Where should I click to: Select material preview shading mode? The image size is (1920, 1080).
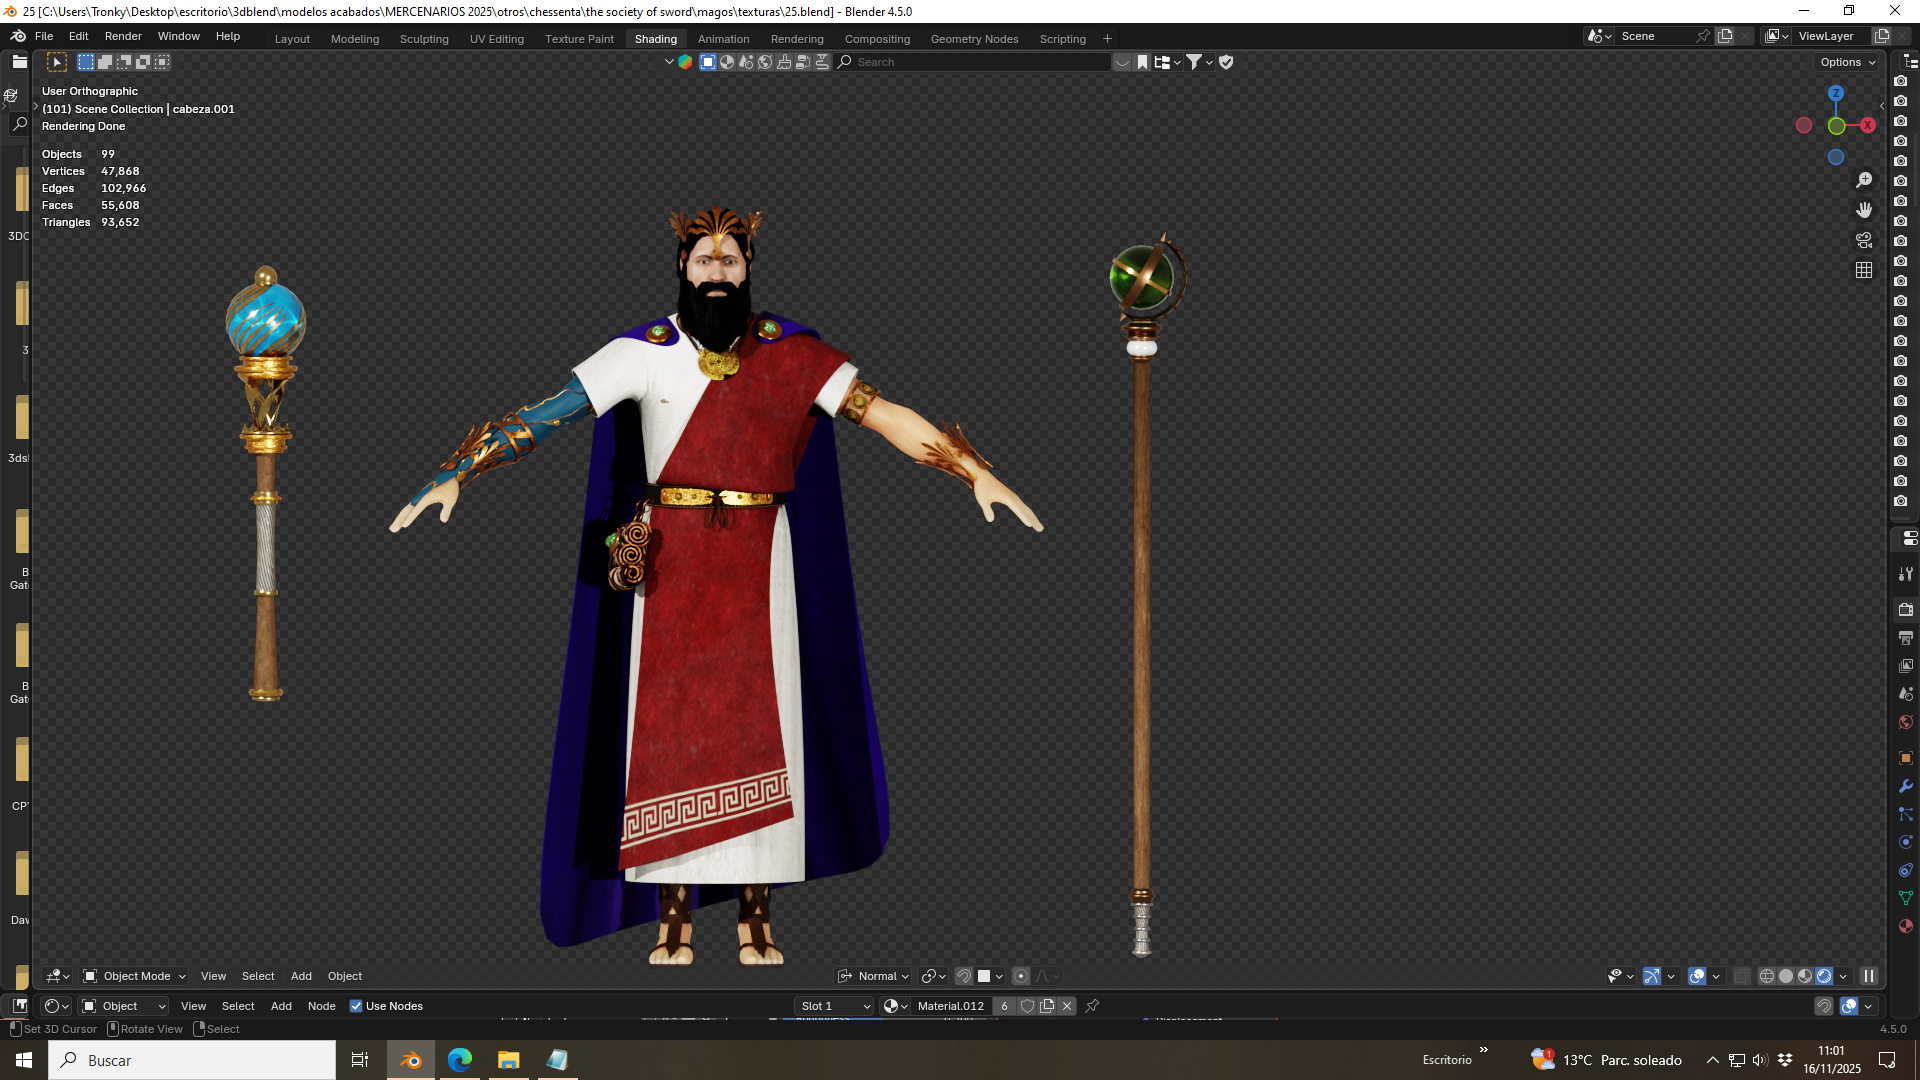tap(1805, 977)
